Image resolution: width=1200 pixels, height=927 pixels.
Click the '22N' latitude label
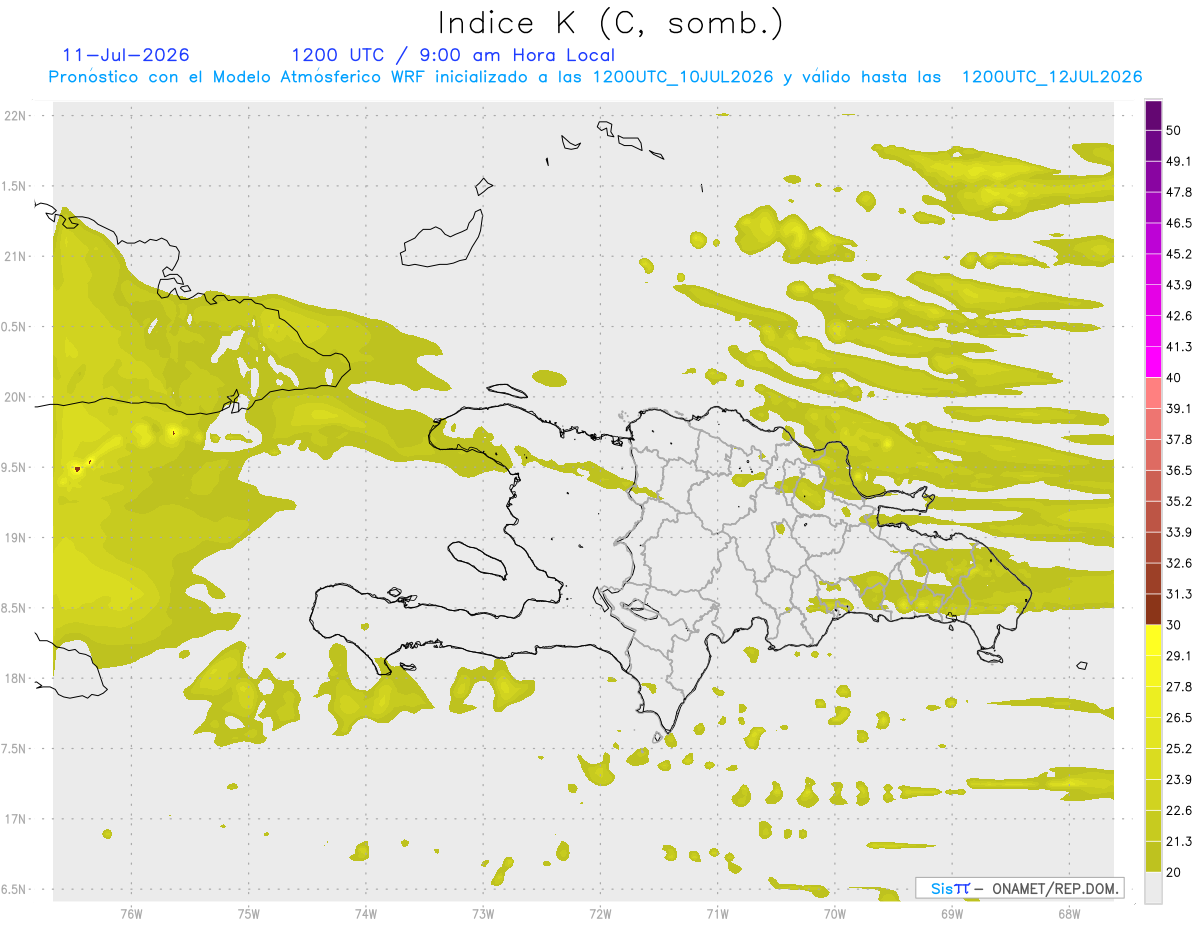[17, 116]
